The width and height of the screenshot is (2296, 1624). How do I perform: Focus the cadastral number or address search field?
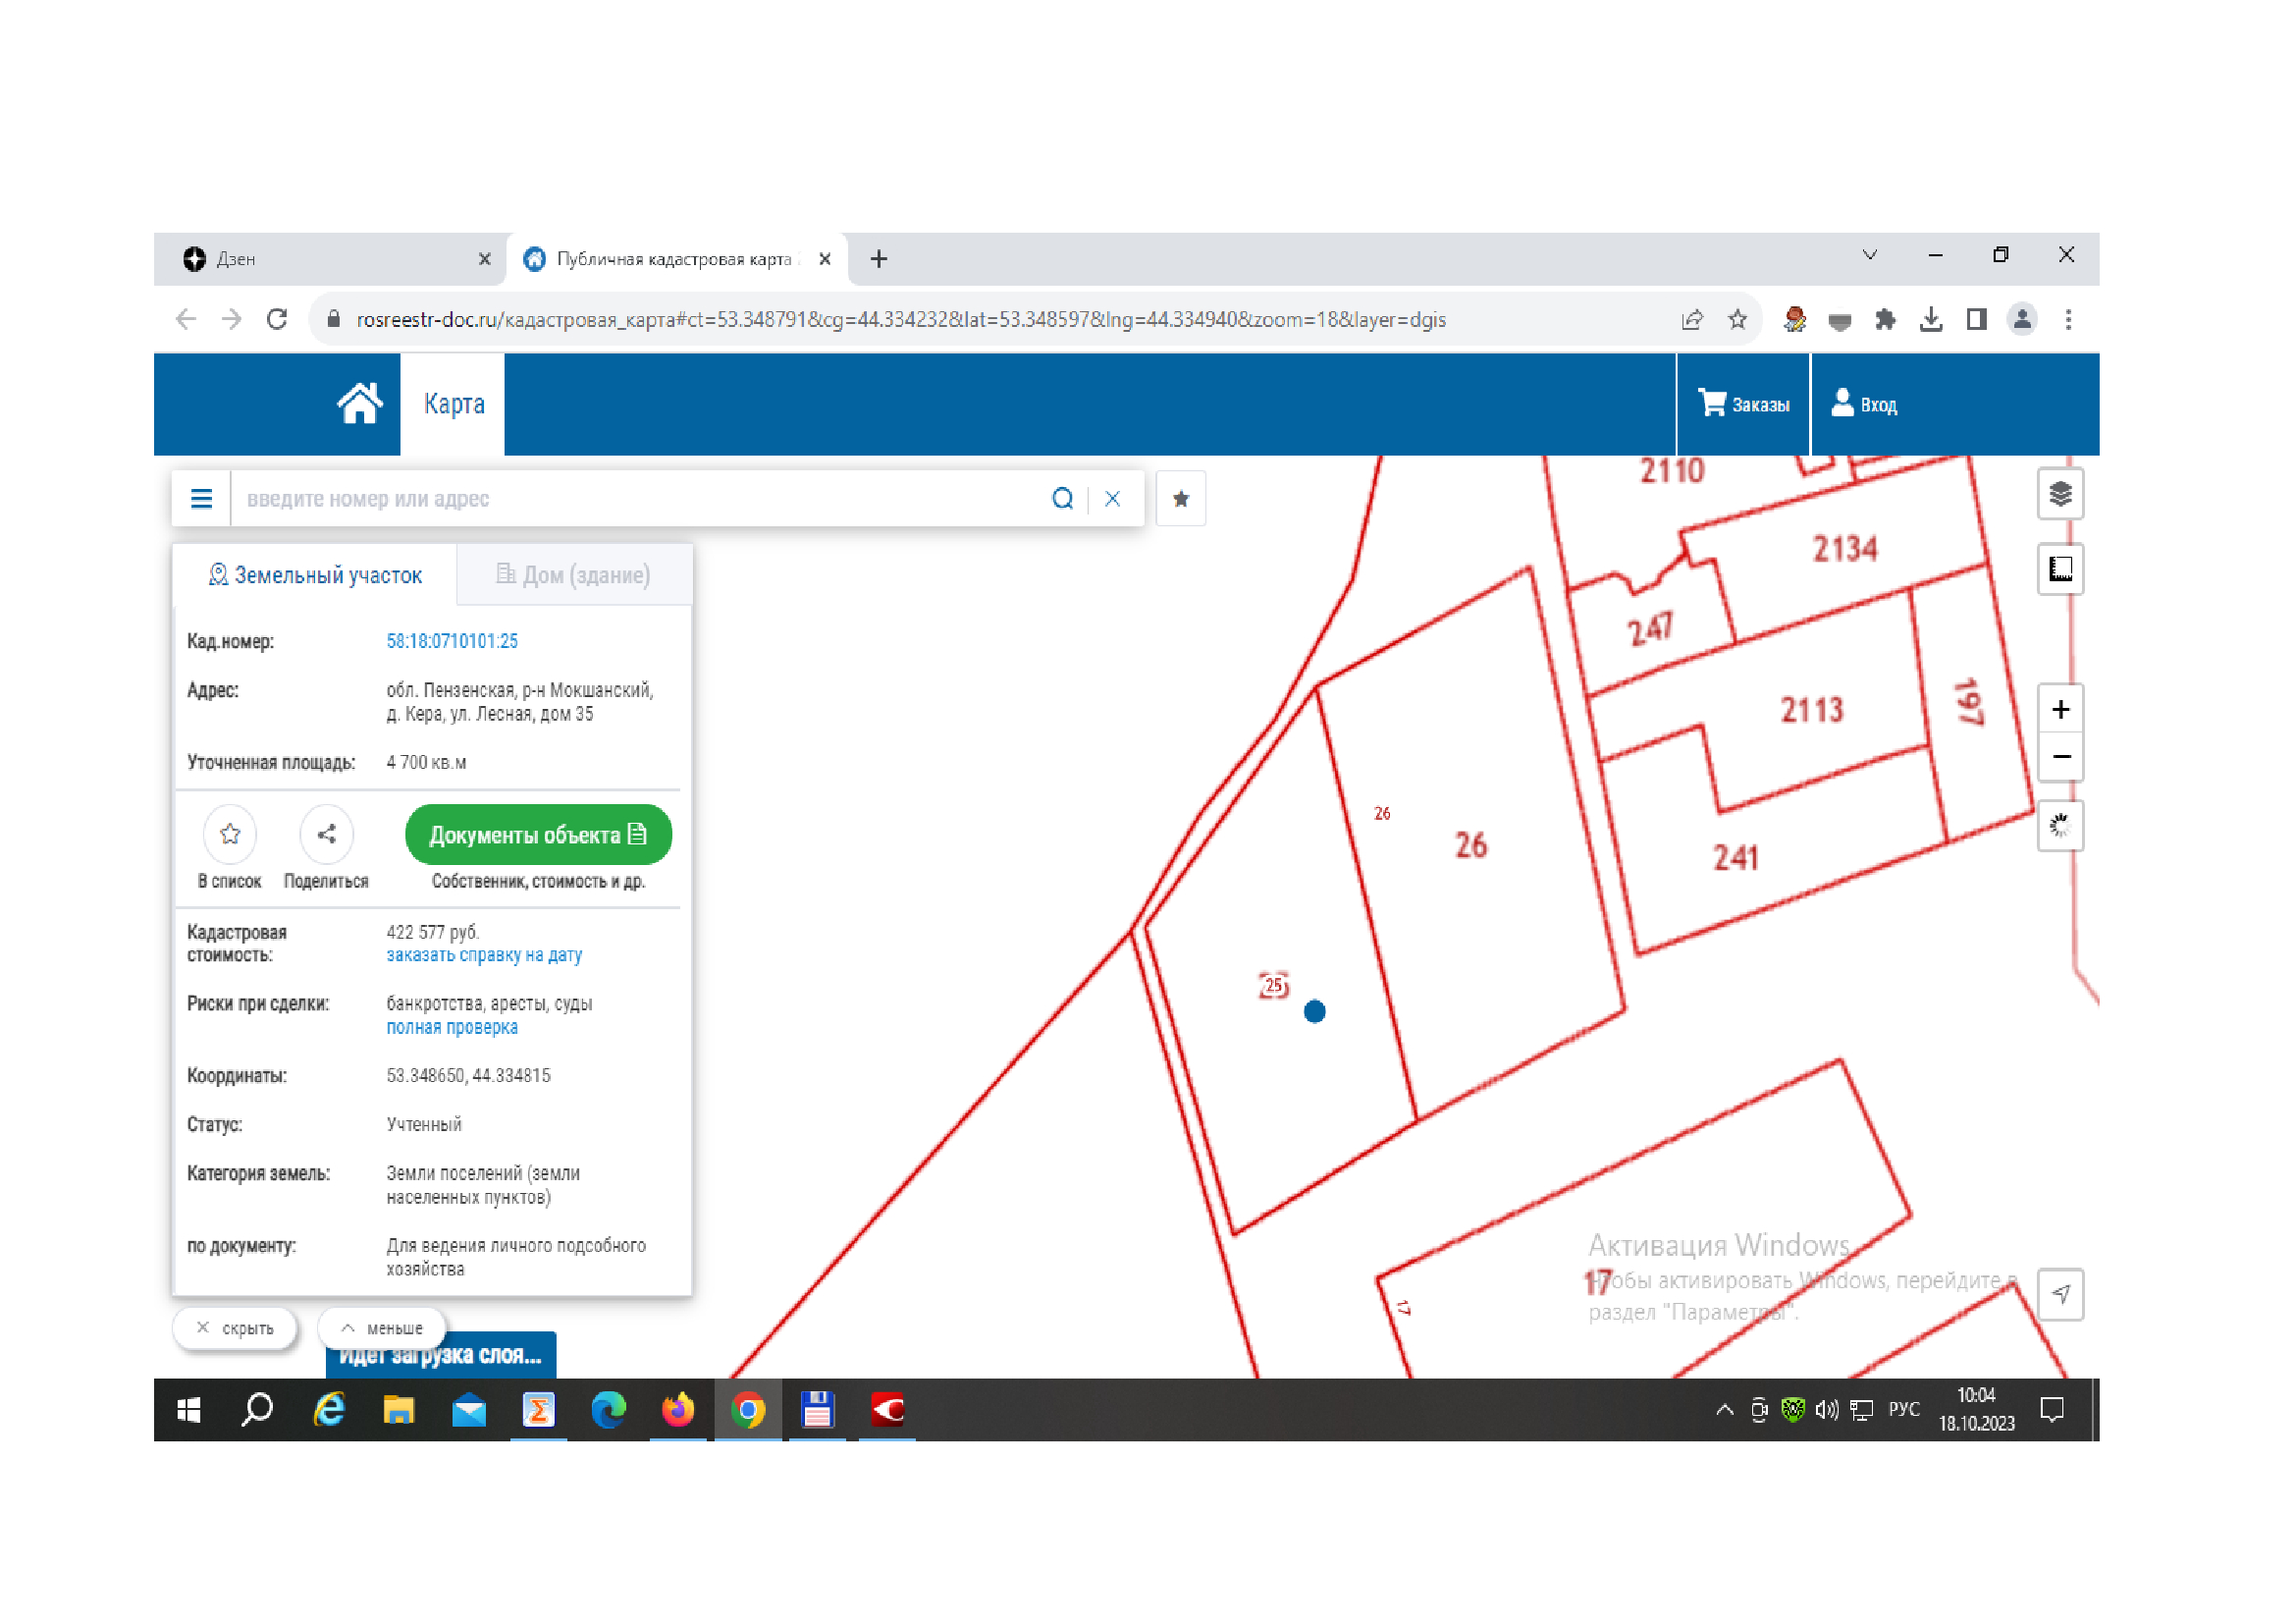(640, 498)
